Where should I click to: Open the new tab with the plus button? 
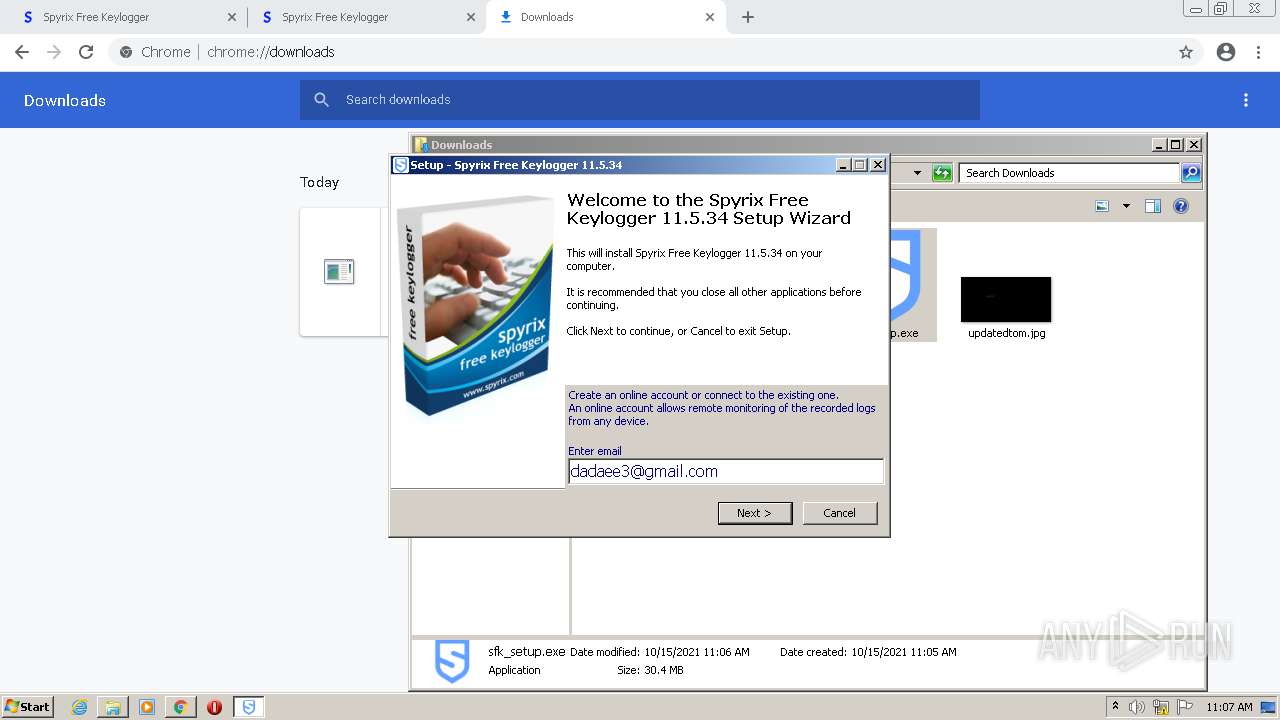[x=748, y=17]
